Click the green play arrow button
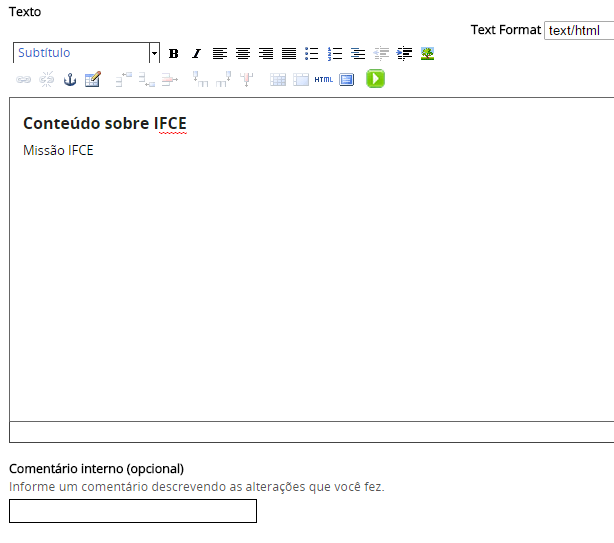 pos(375,79)
